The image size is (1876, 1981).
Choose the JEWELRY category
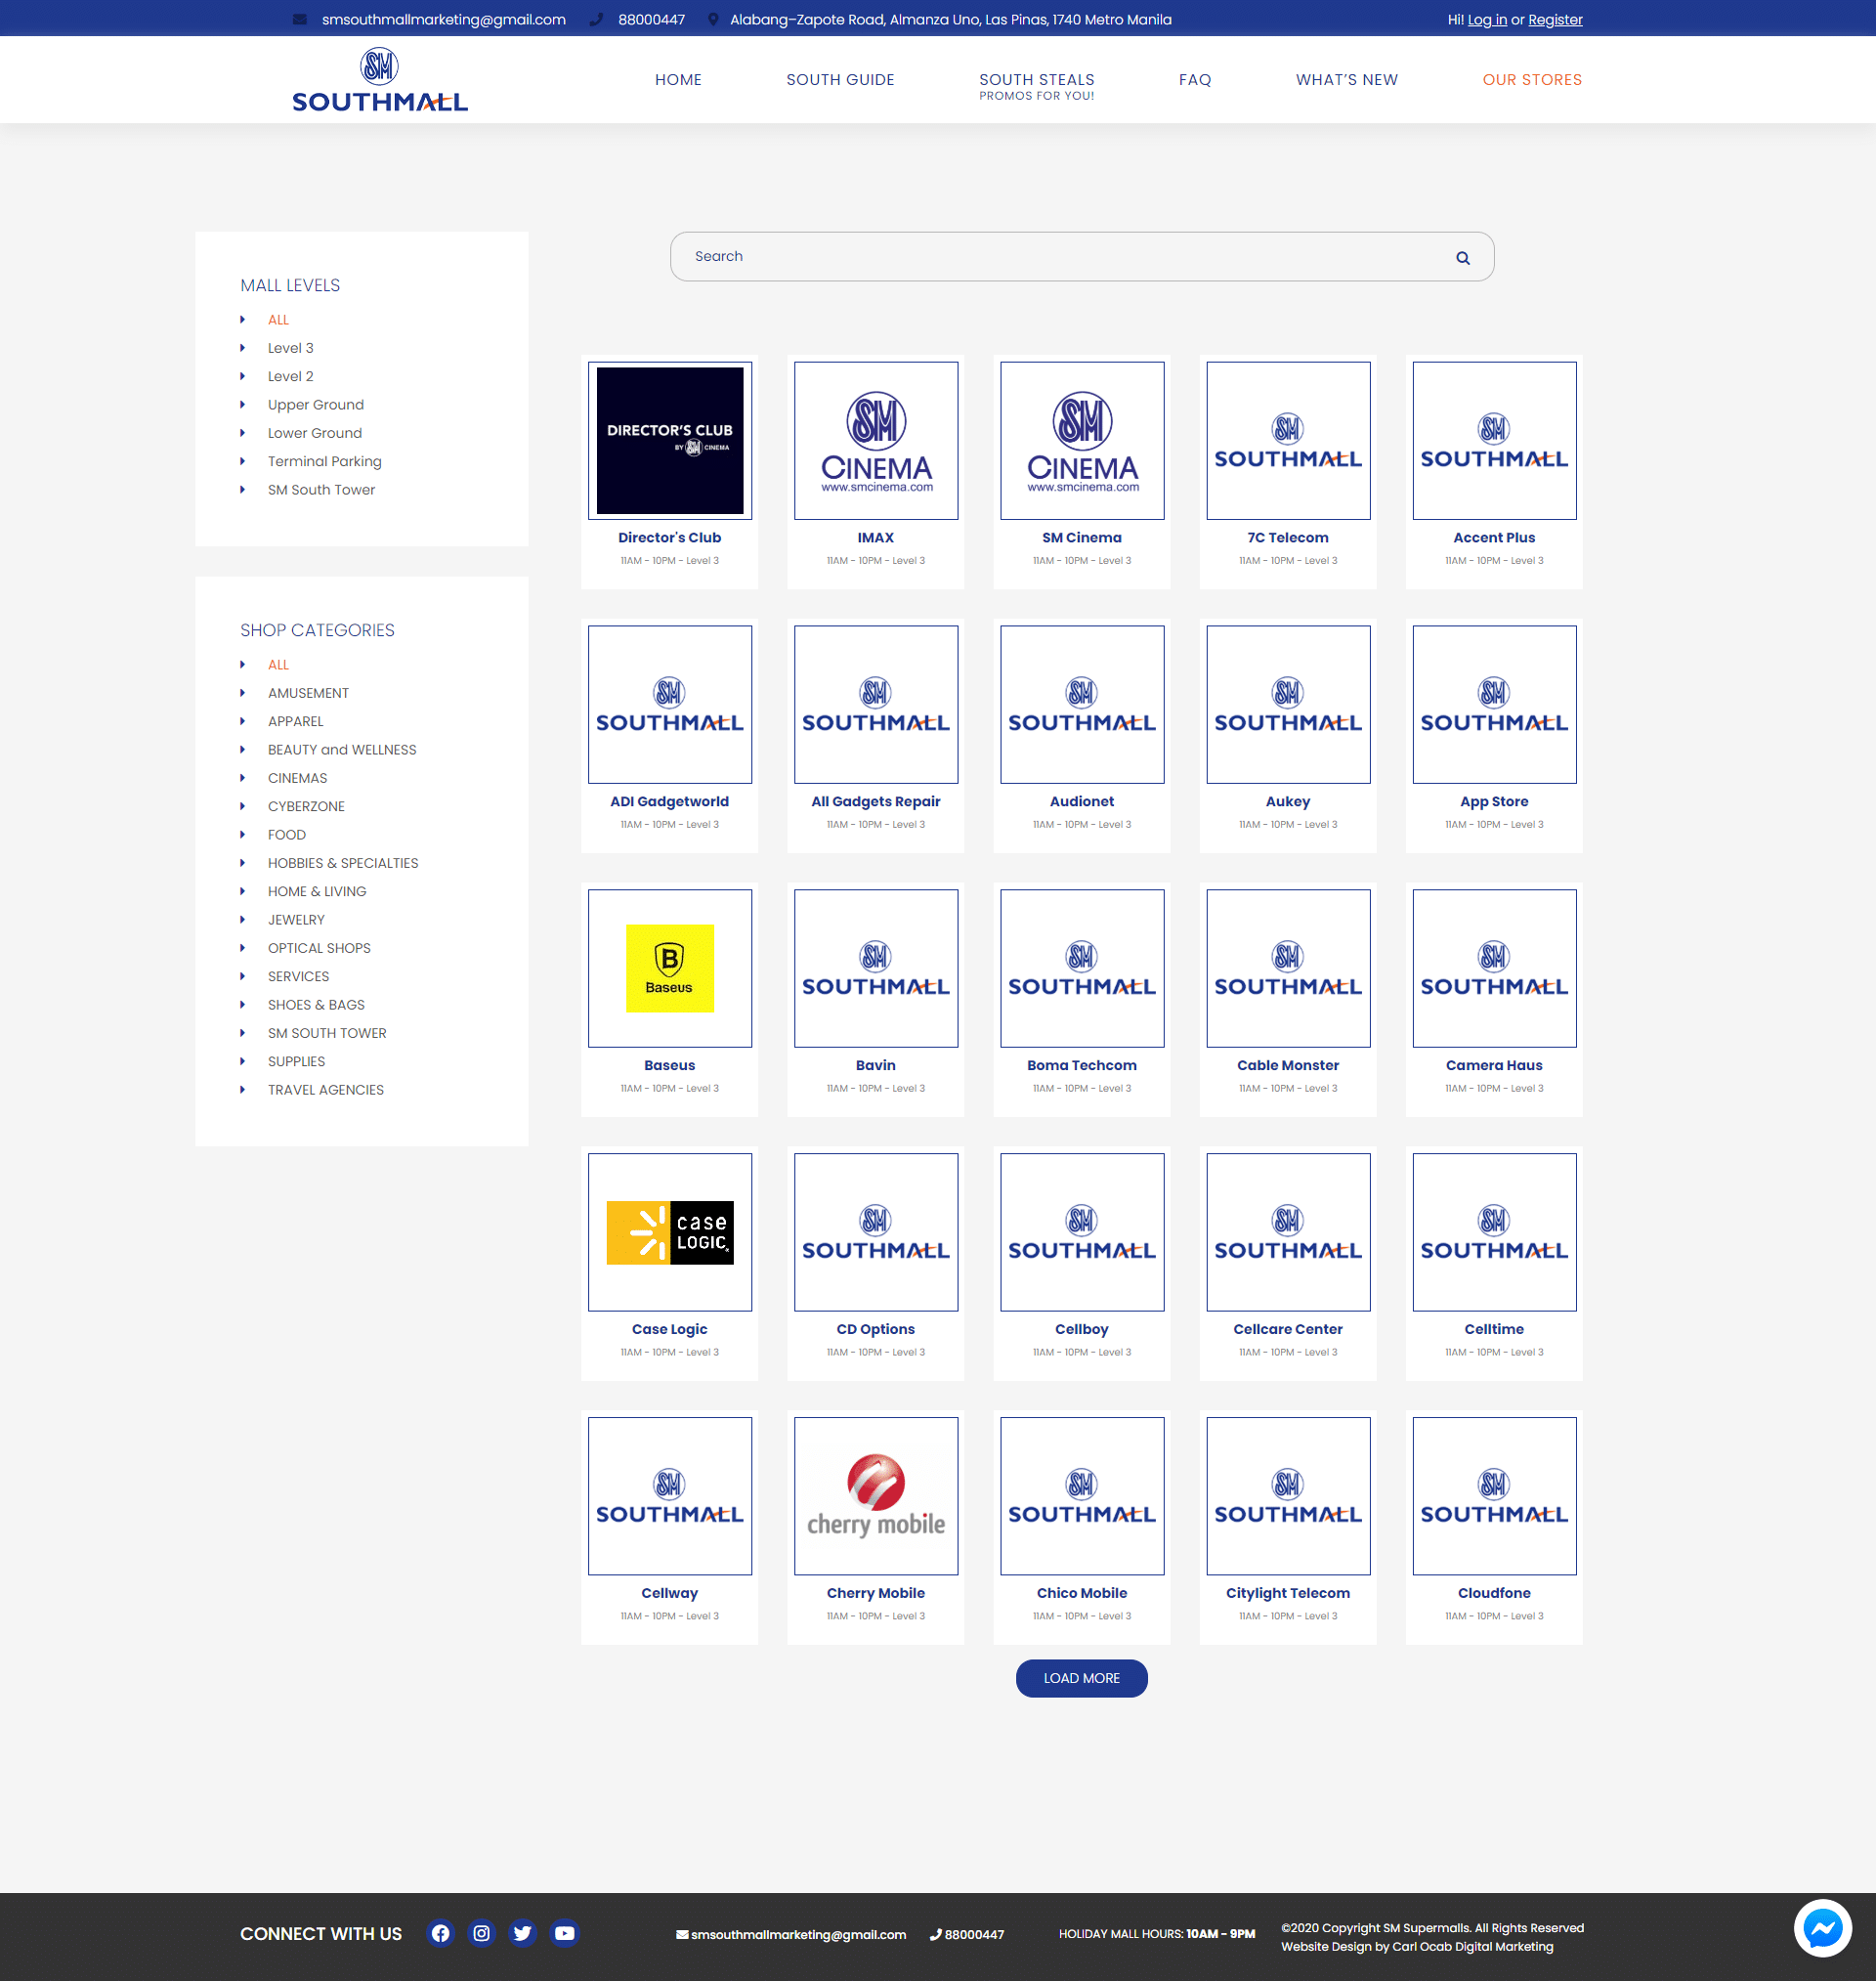click(x=296, y=920)
